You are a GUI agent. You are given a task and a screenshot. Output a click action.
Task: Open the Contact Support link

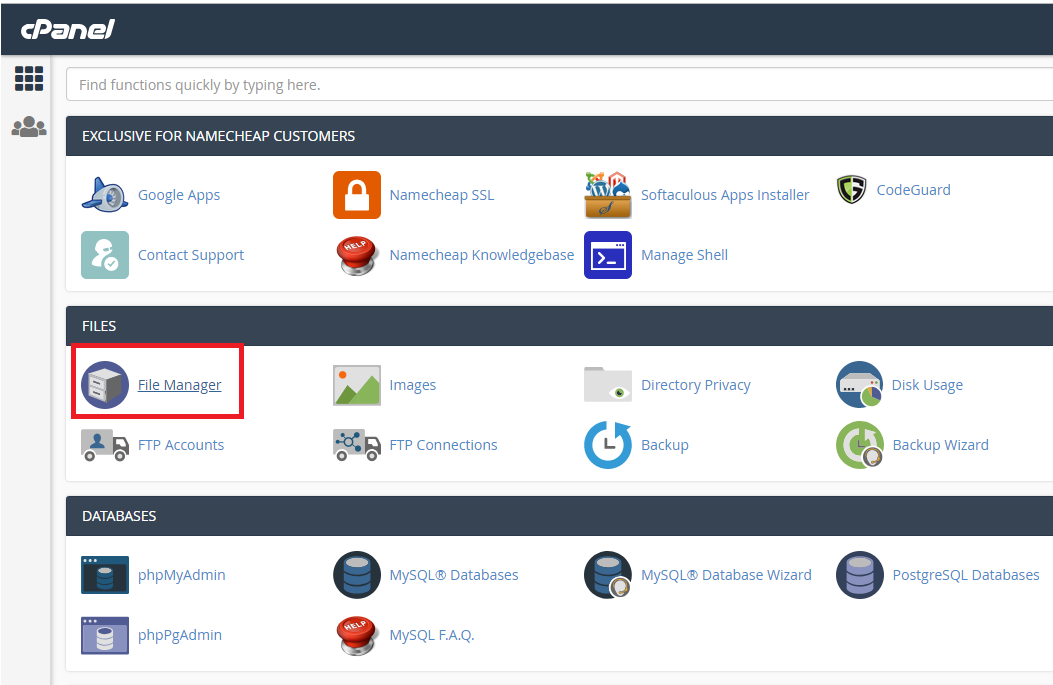(x=191, y=255)
